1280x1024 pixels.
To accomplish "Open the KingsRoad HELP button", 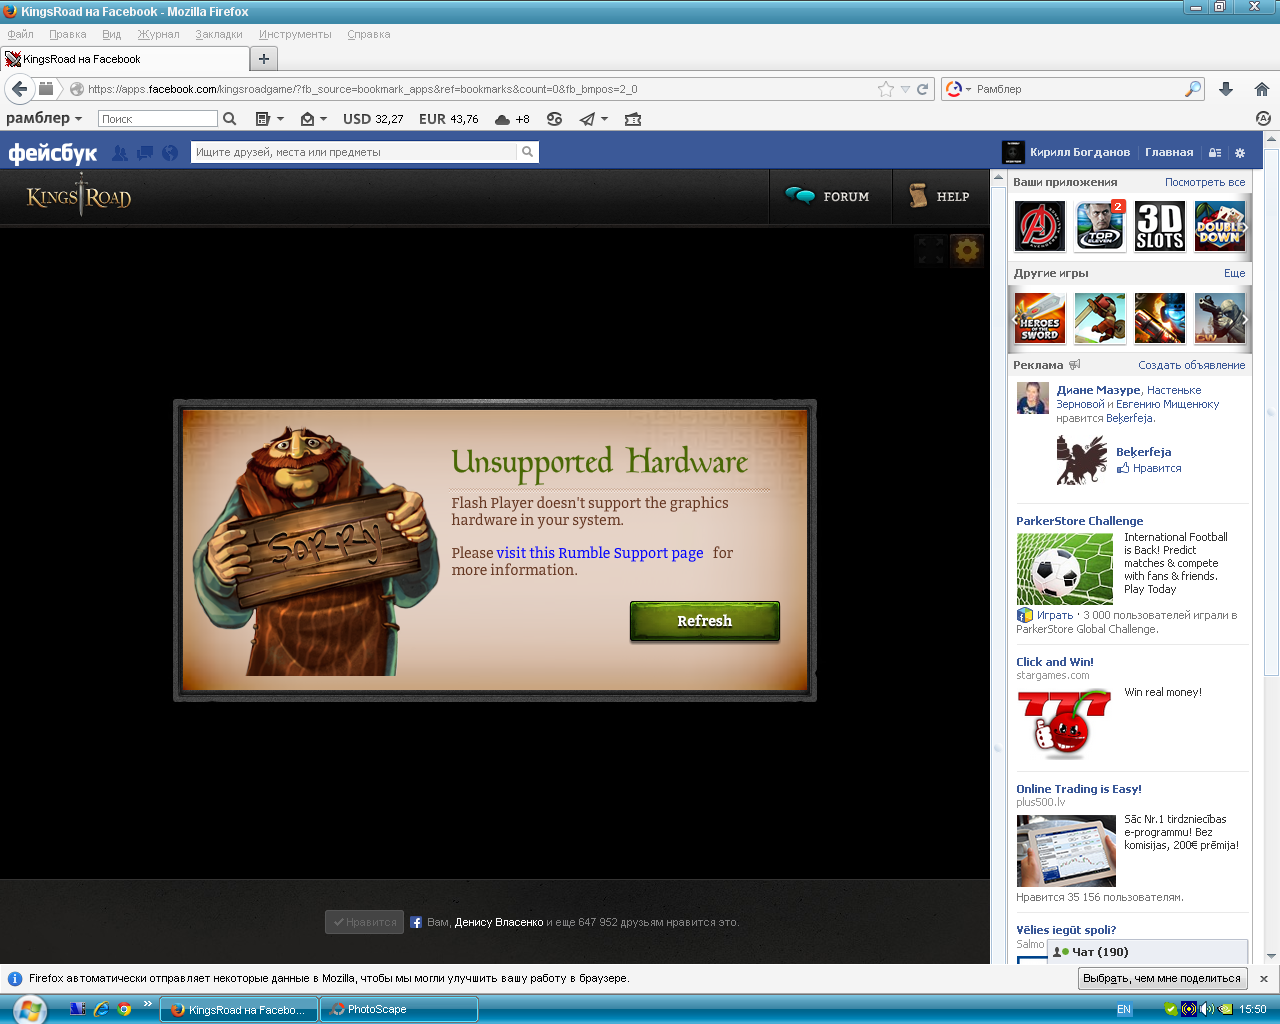I will click(x=938, y=197).
